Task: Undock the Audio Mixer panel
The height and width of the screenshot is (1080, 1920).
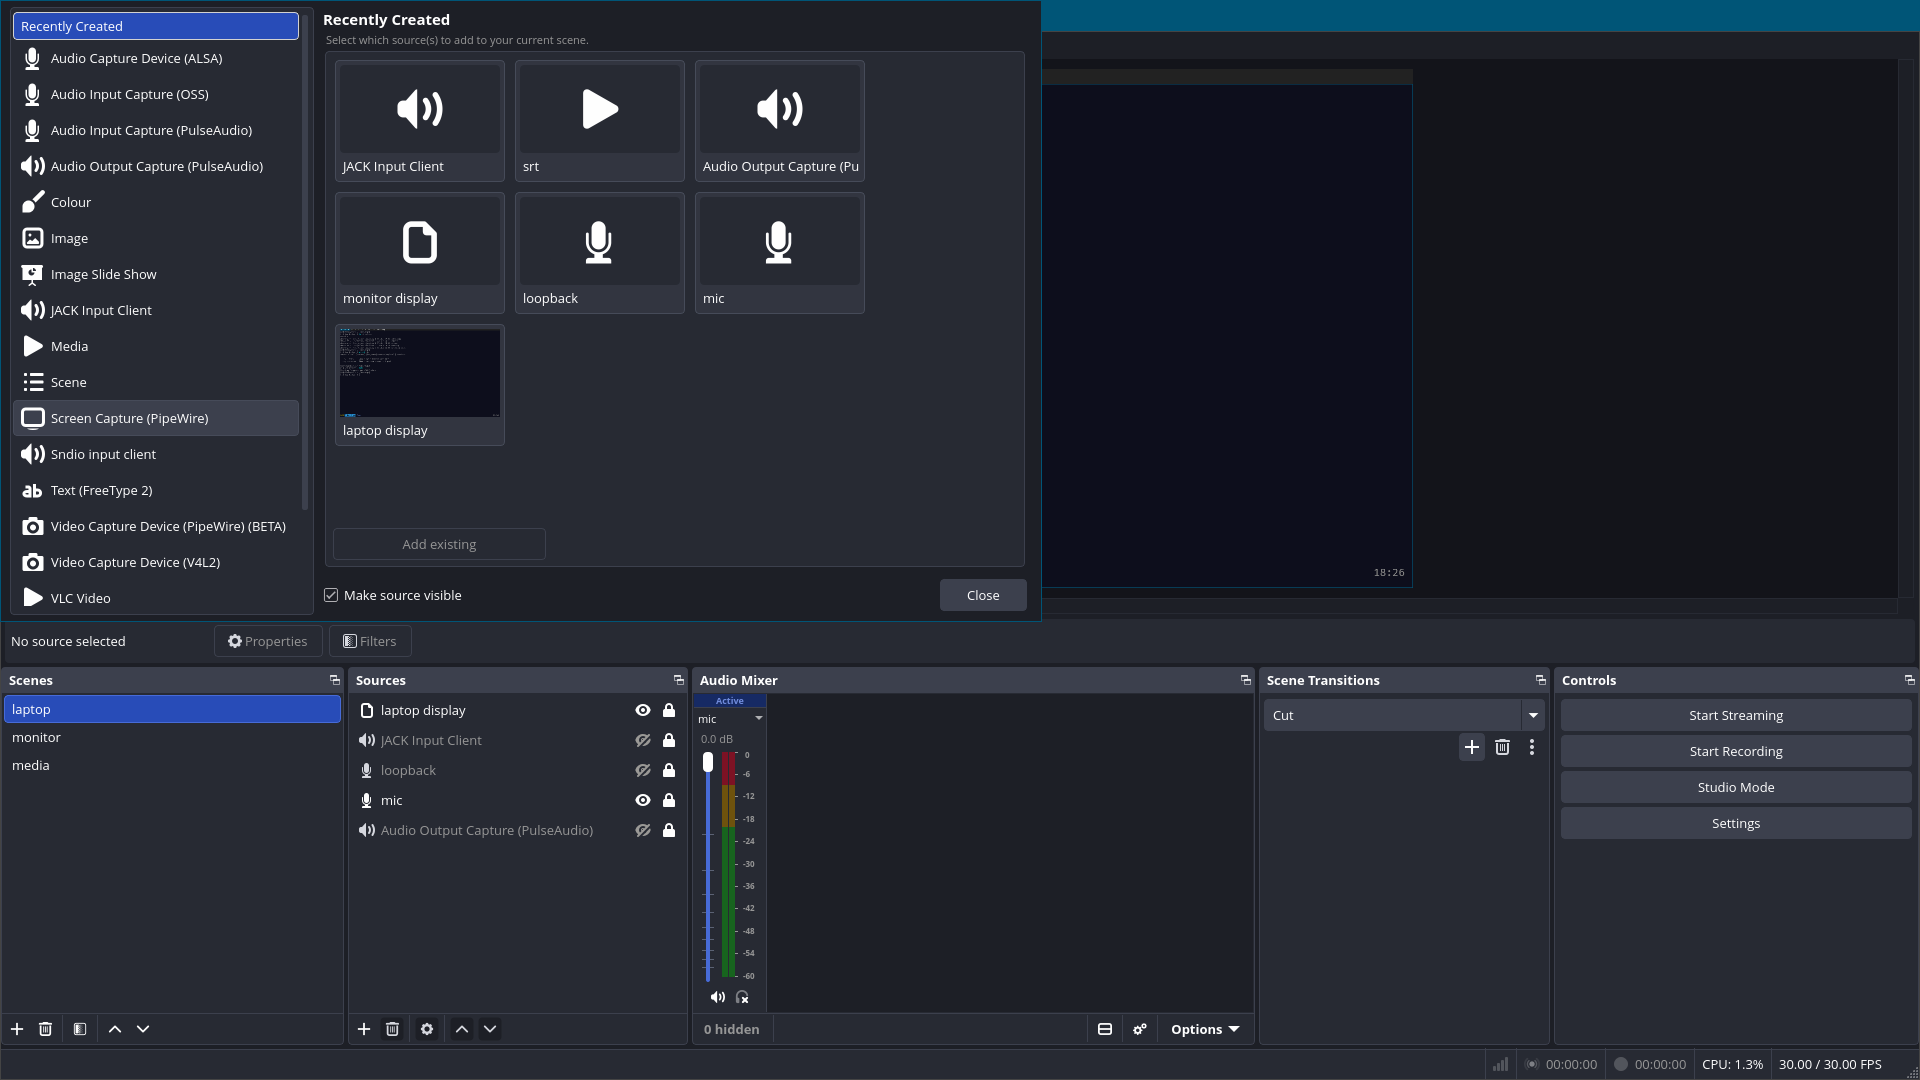Action: (x=1246, y=680)
